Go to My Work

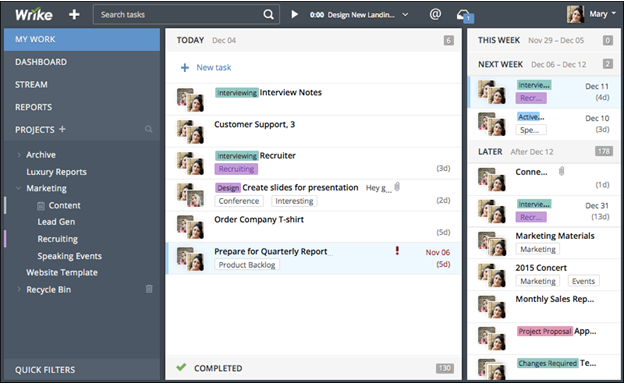coord(82,39)
